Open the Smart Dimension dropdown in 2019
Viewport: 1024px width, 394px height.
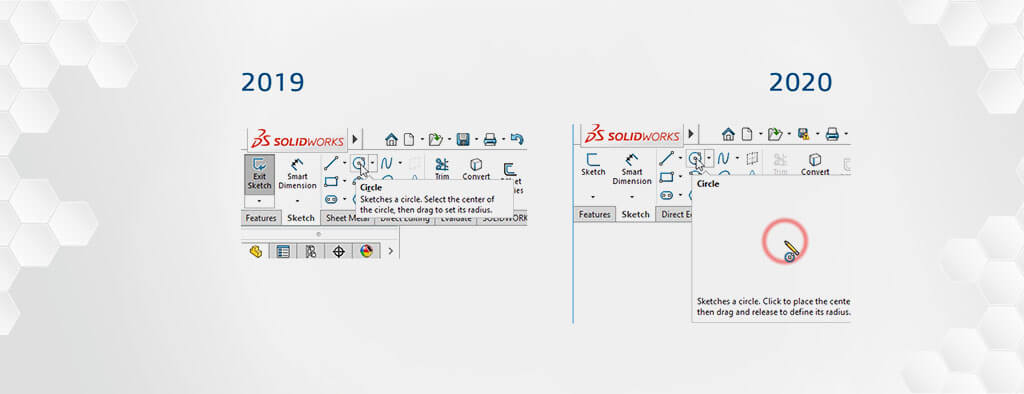[297, 201]
